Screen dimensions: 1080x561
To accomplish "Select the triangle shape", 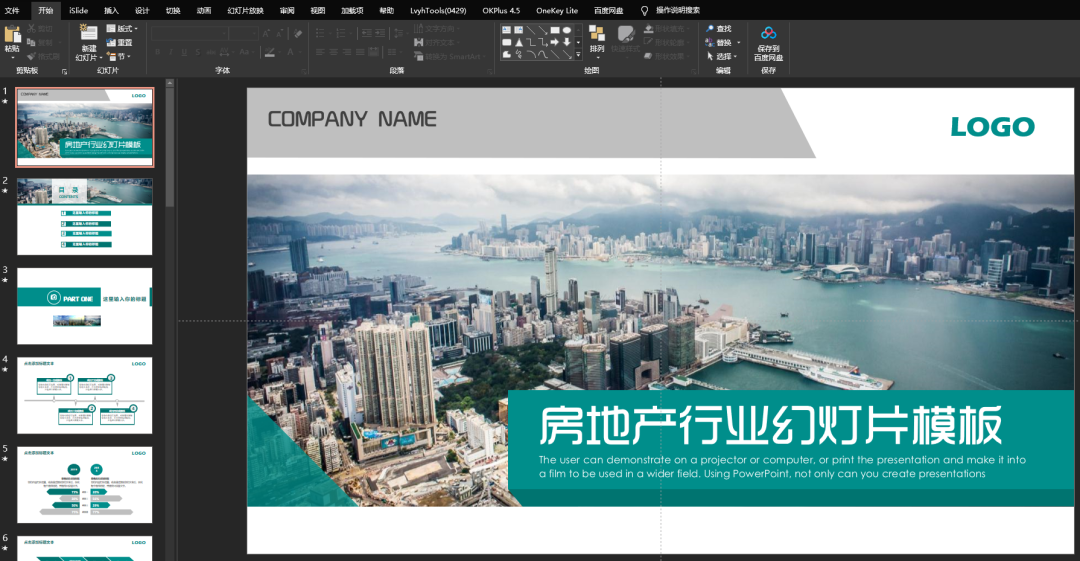I will click(519, 42).
